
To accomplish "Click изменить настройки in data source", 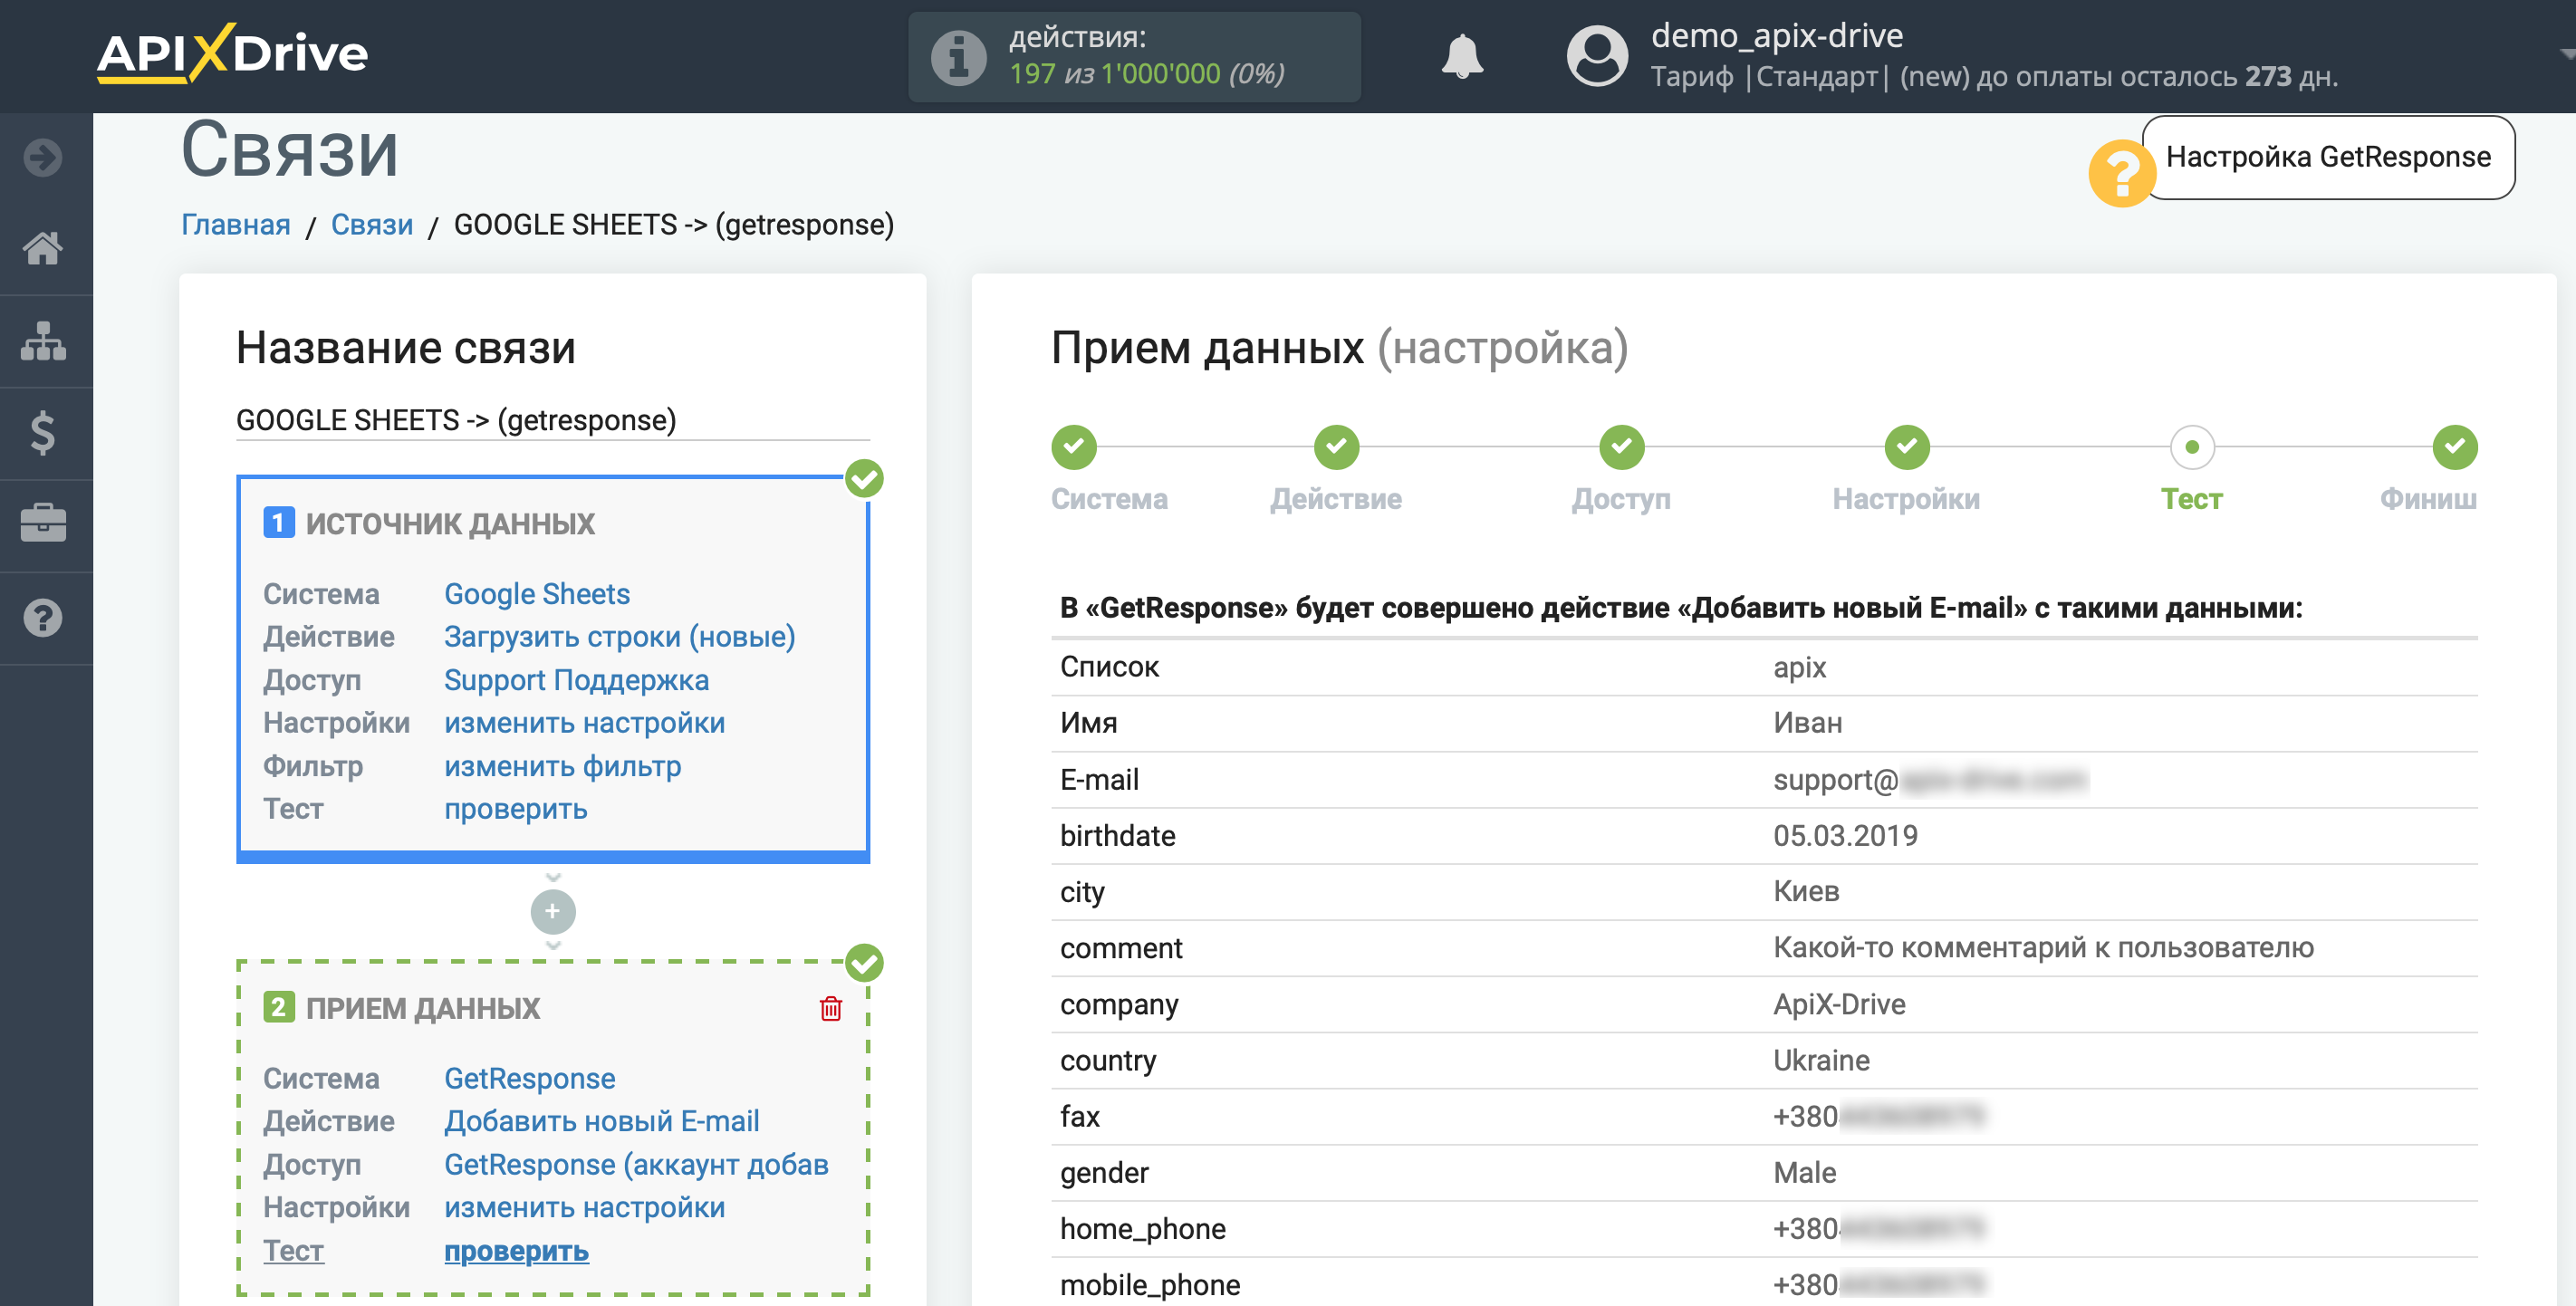I will pyautogui.click(x=584, y=723).
